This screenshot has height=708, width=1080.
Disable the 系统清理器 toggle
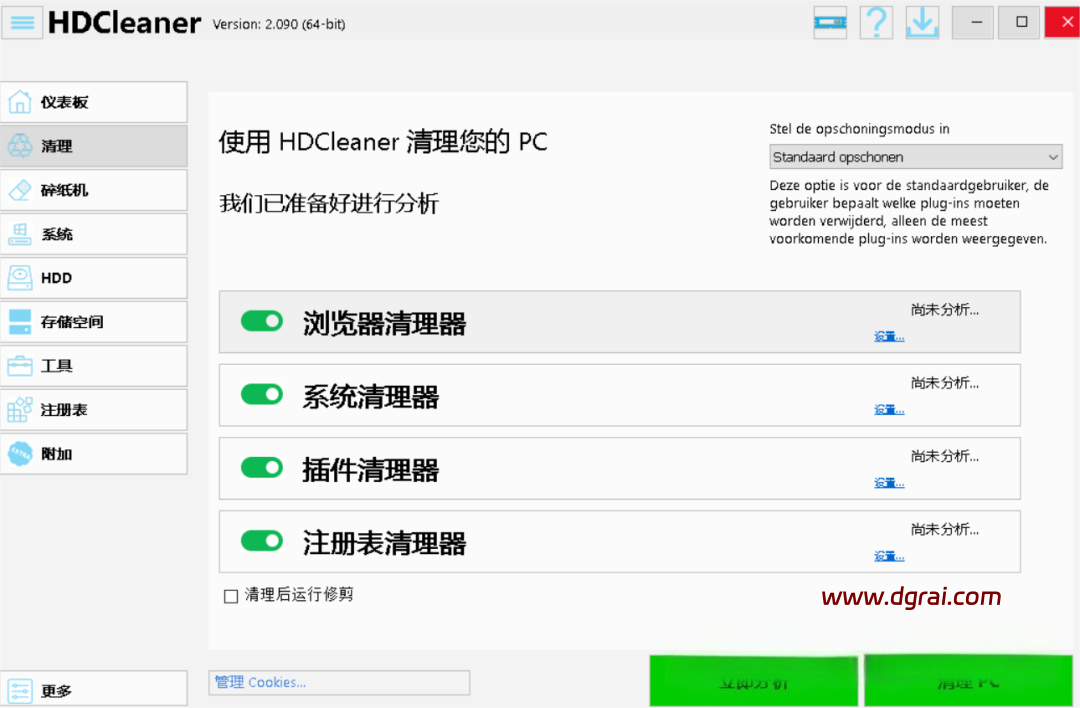262,394
